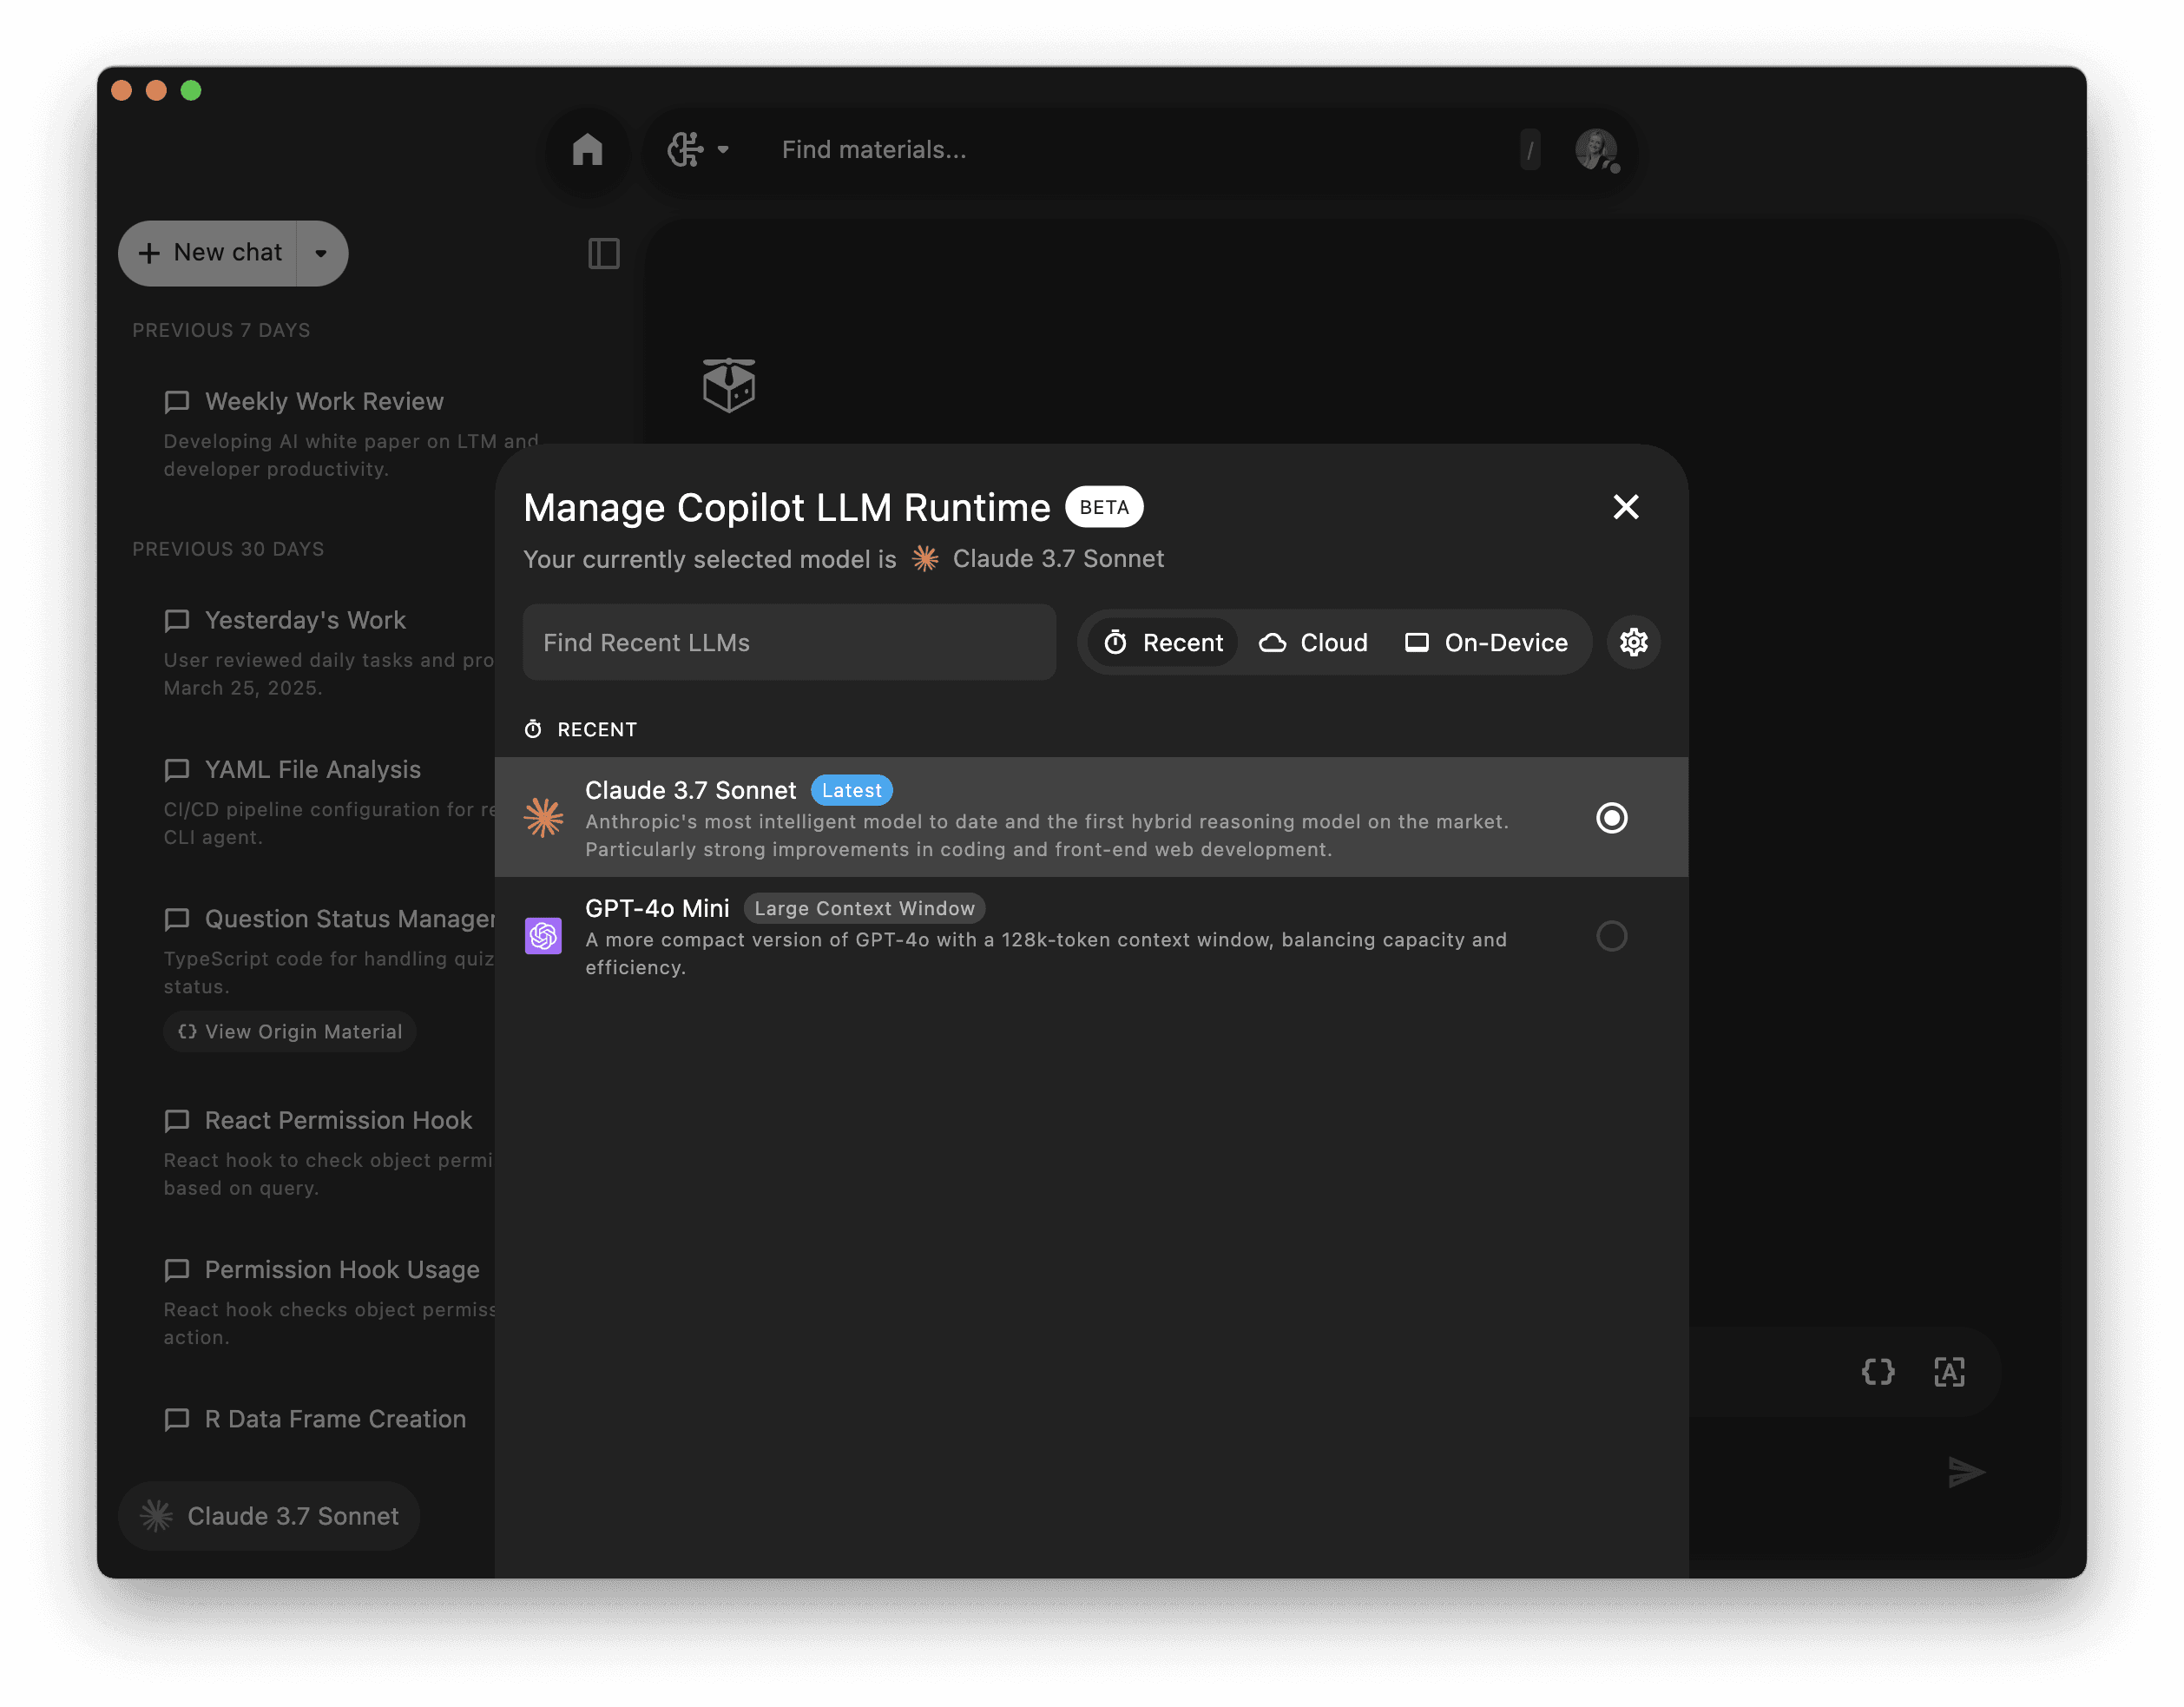Click the package box icon
The image size is (2184, 1707).
click(729, 385)
